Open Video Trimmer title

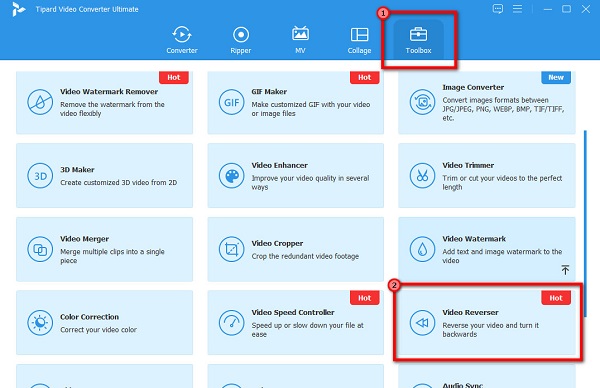coord(468,165)
